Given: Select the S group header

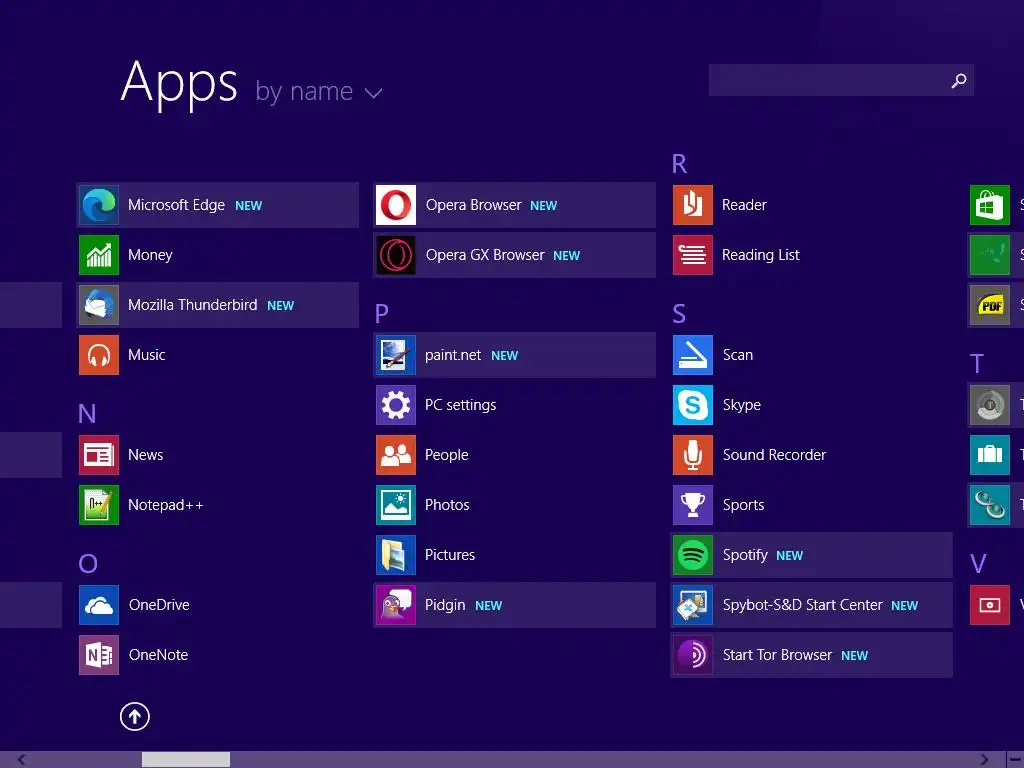Looking at the screenshot, I should tap(679, 313).
